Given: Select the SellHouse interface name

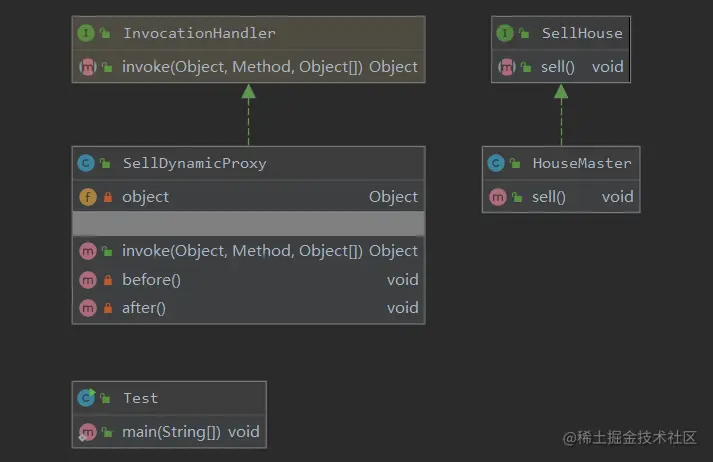Looking at the screenshot, I should tap(582, 33).
